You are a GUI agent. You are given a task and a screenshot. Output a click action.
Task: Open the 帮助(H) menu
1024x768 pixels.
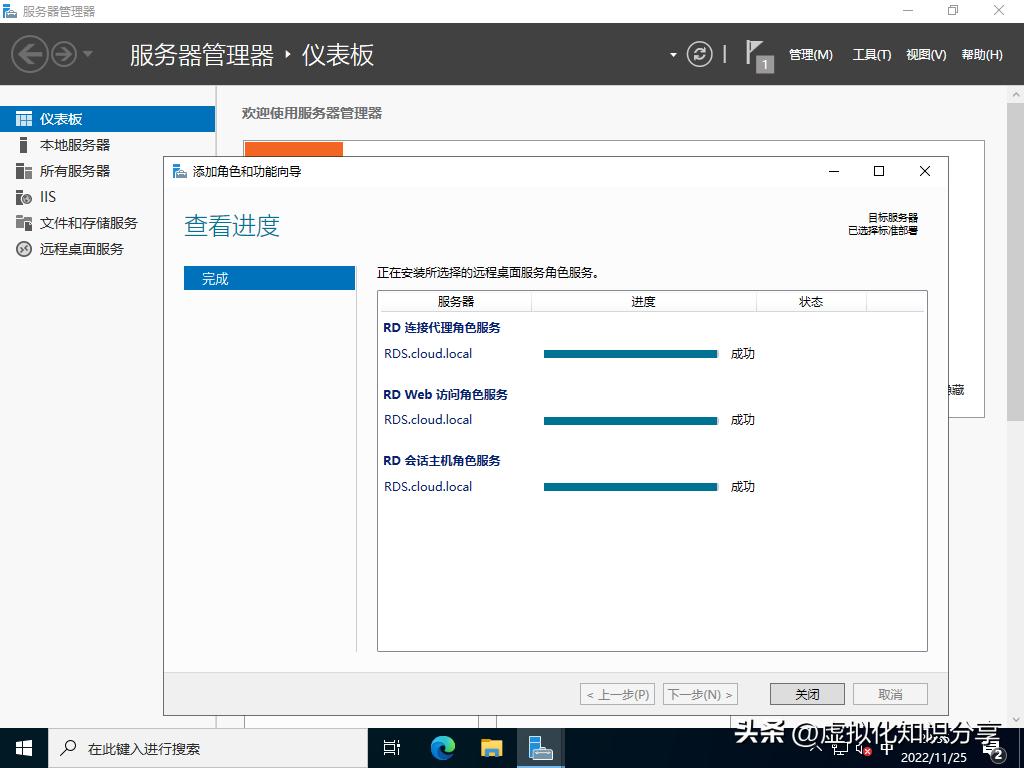point(979,55)
